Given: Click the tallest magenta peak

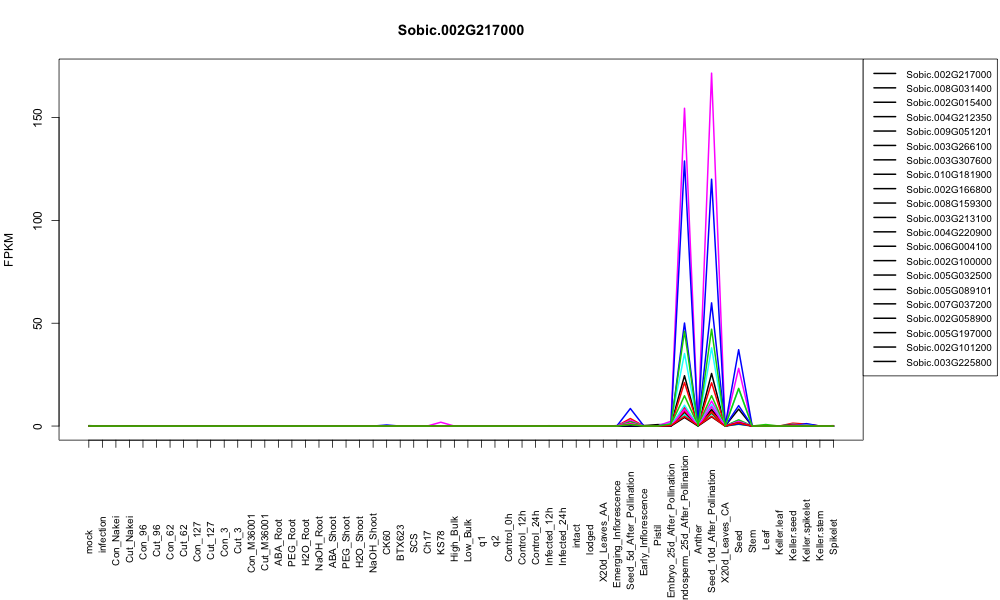Looking at the screenshot, I should coord(711,73).
